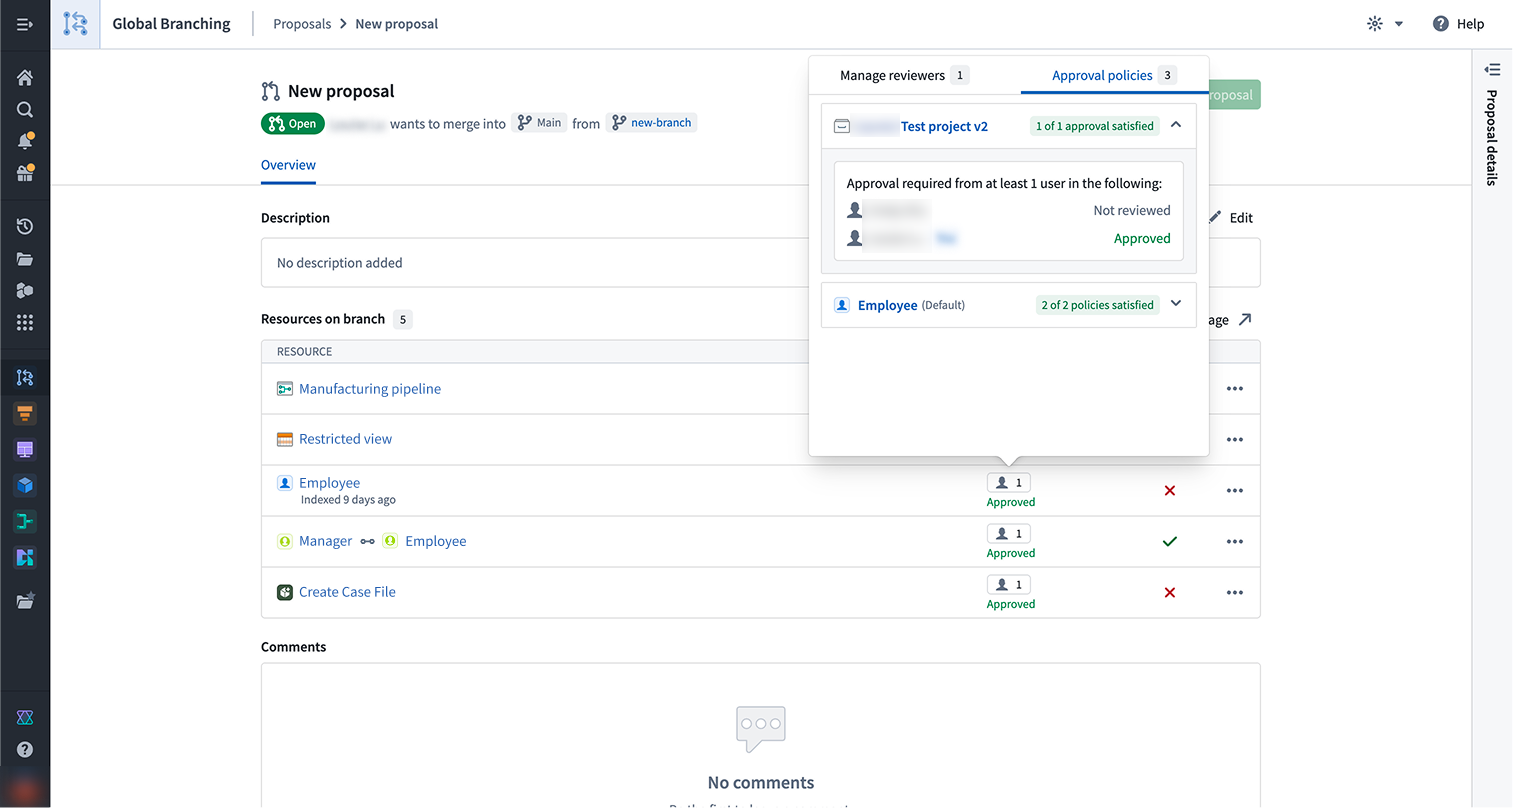
Task: Click the red X status on Employee row
Action: coord(1170,491)
